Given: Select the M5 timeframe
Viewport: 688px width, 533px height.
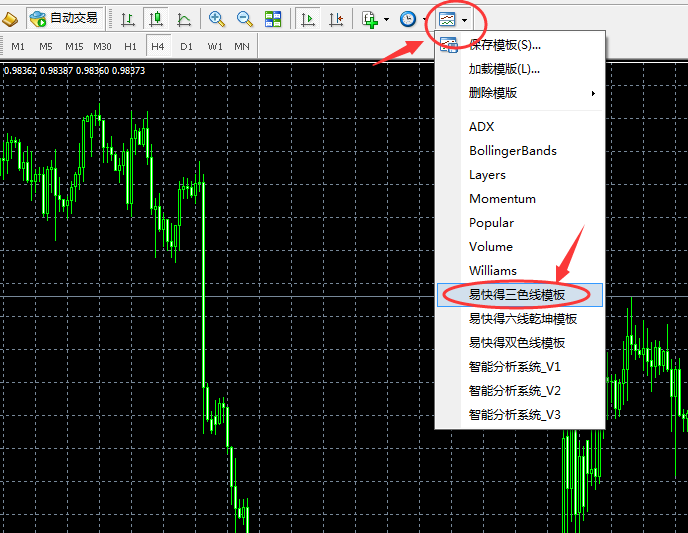Looking at the screenshot, I should coord(46,47).
